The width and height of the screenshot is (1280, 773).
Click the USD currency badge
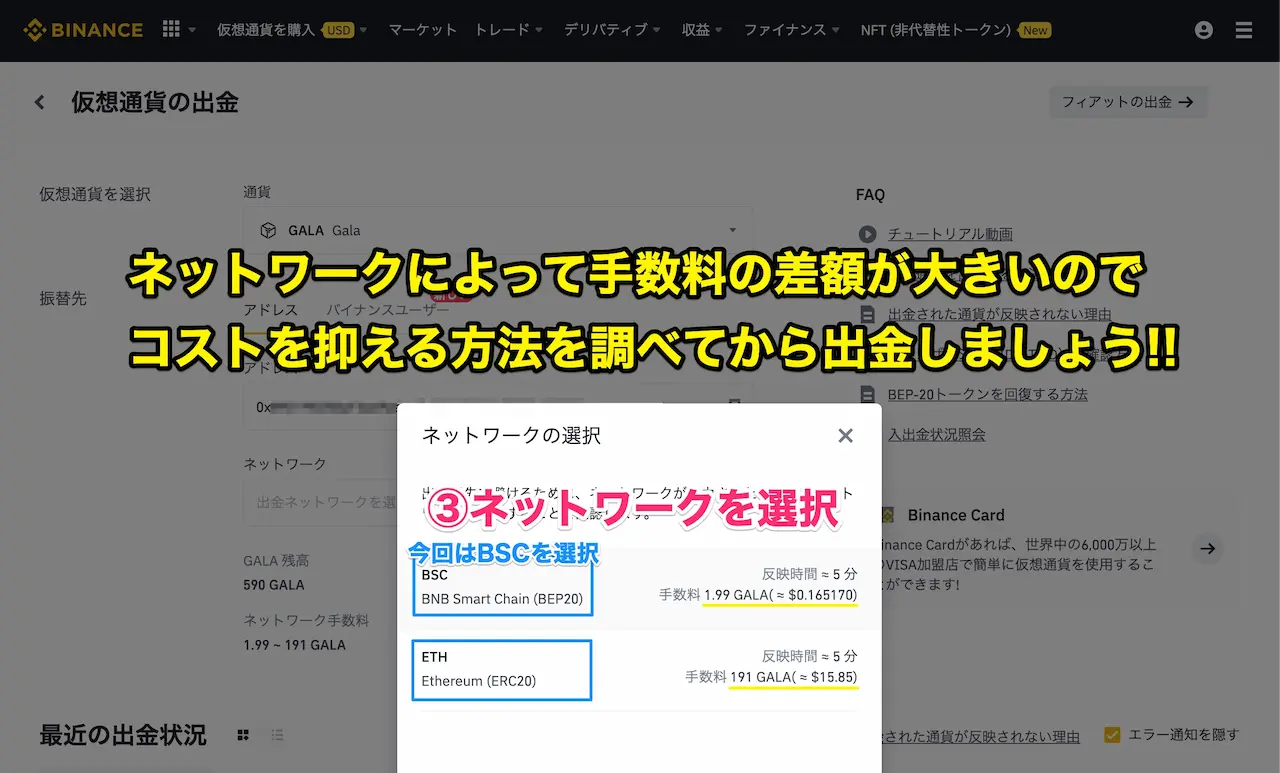(x=339, y=30)
